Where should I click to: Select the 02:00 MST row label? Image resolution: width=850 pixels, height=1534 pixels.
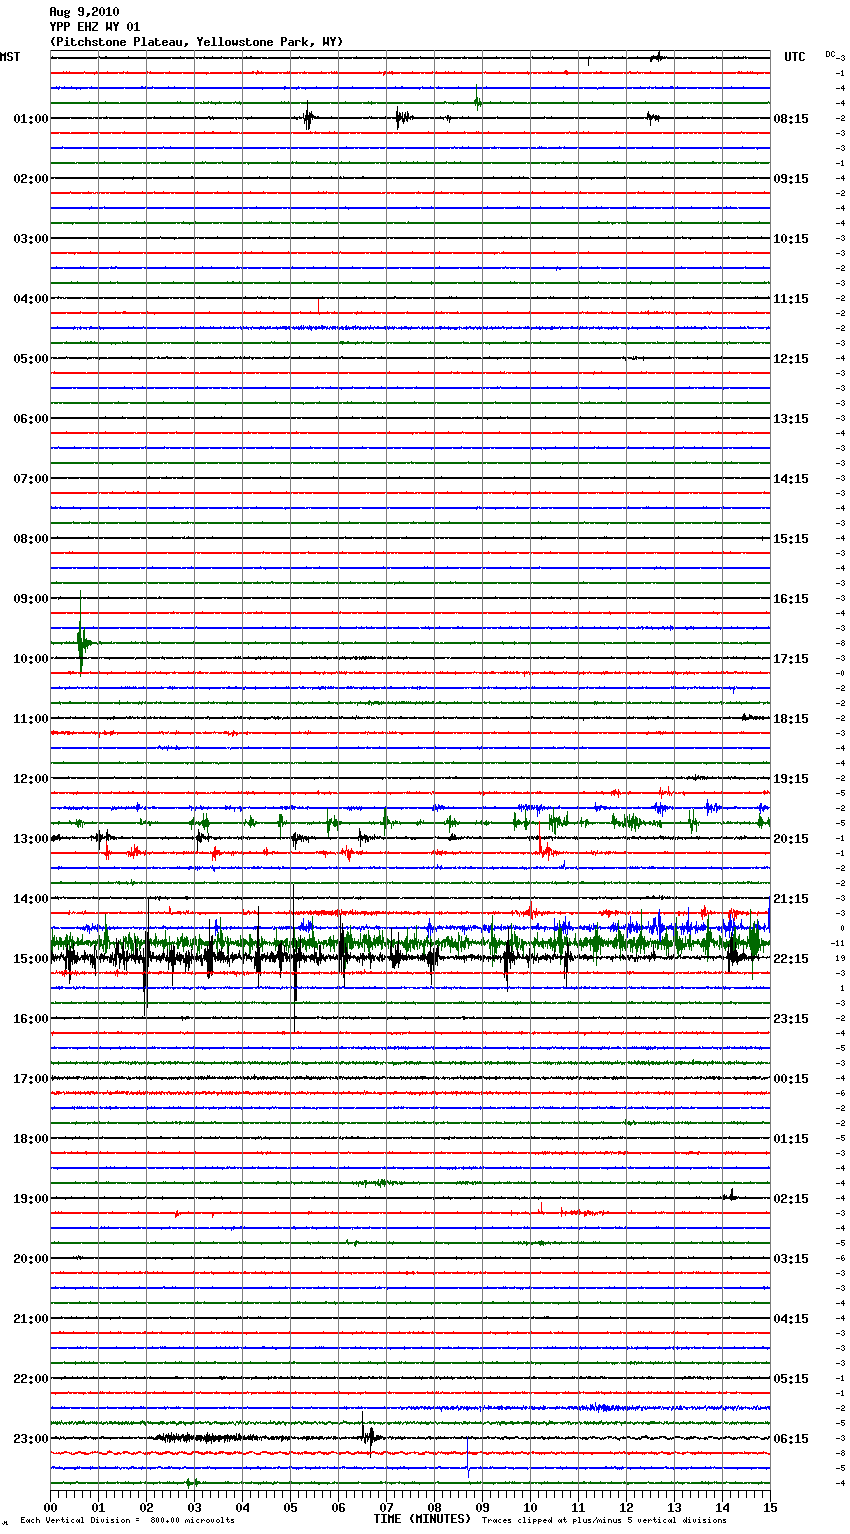31,179
